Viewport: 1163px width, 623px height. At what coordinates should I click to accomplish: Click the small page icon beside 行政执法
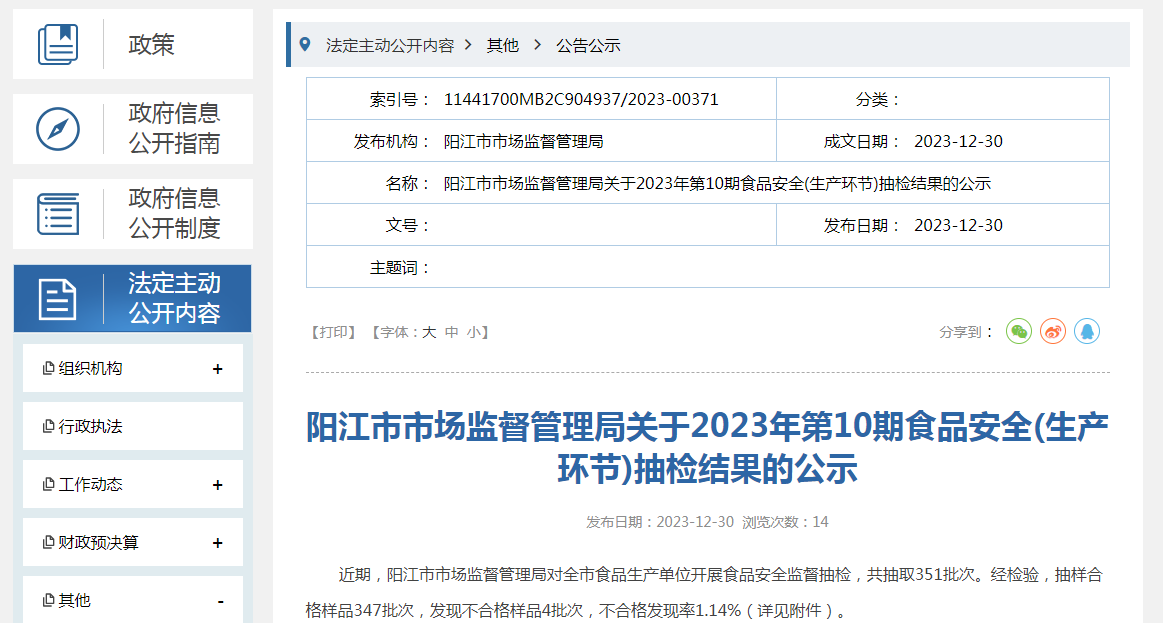point(48,426)
